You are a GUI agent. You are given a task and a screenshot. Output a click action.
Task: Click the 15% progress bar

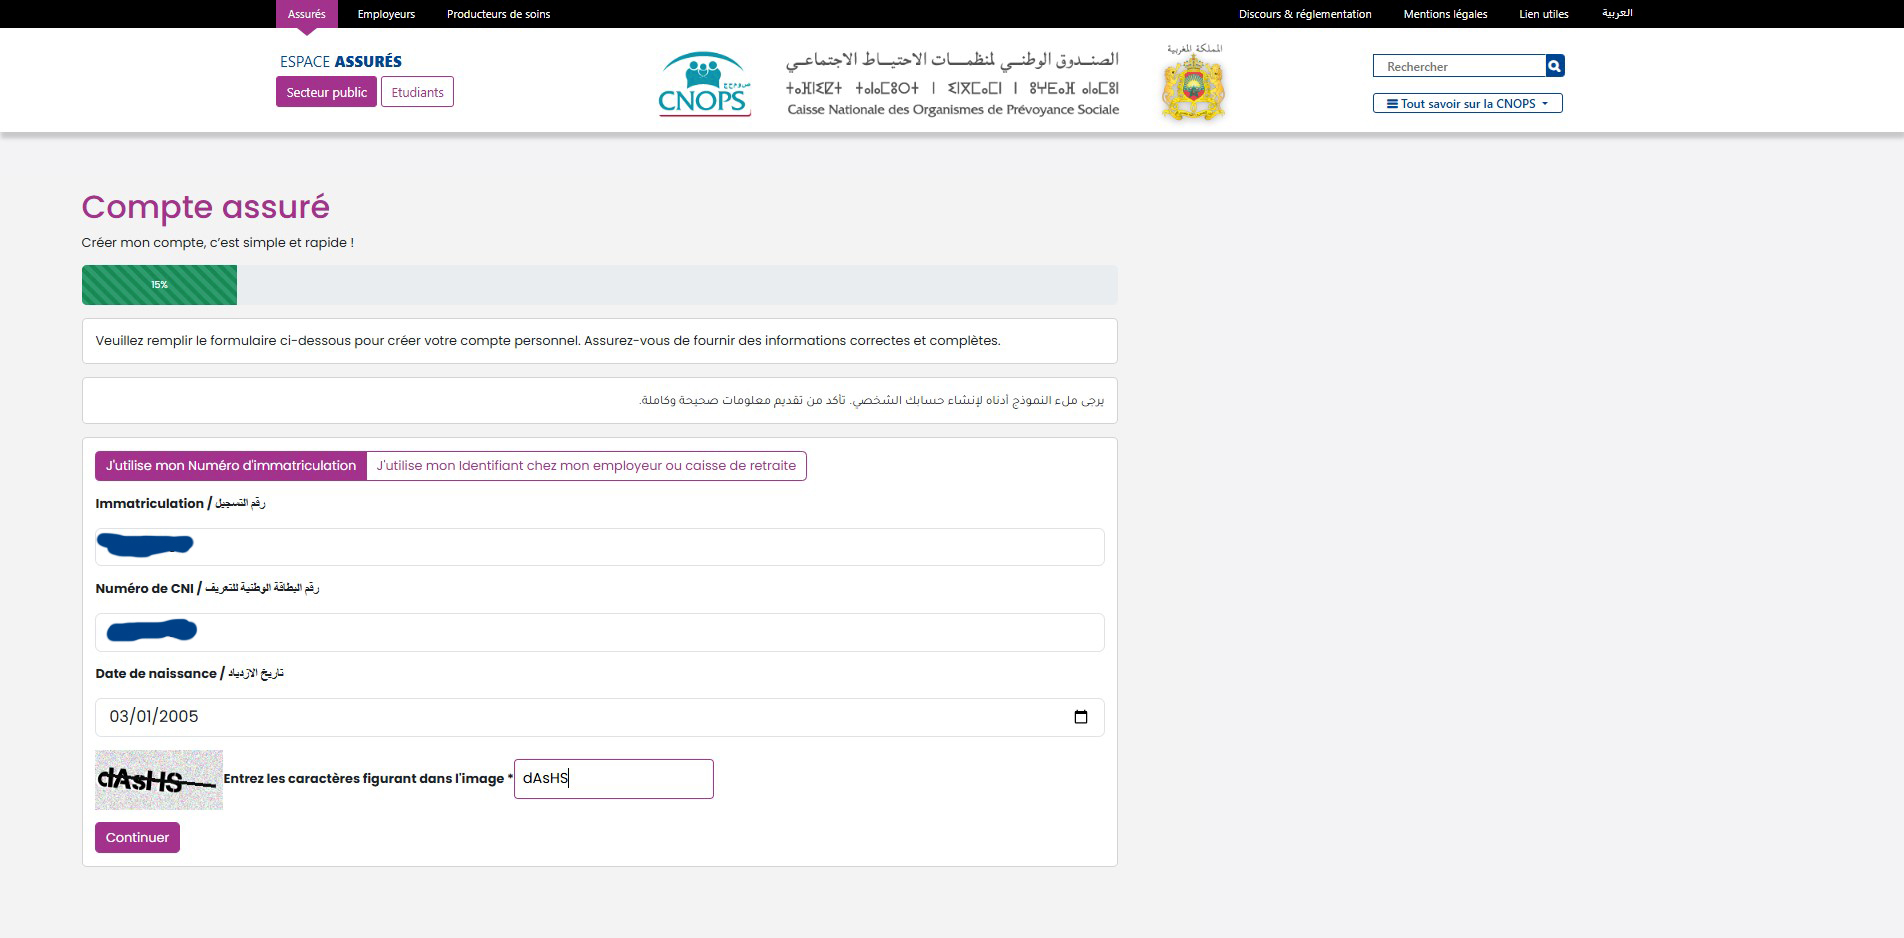point(159,285)
